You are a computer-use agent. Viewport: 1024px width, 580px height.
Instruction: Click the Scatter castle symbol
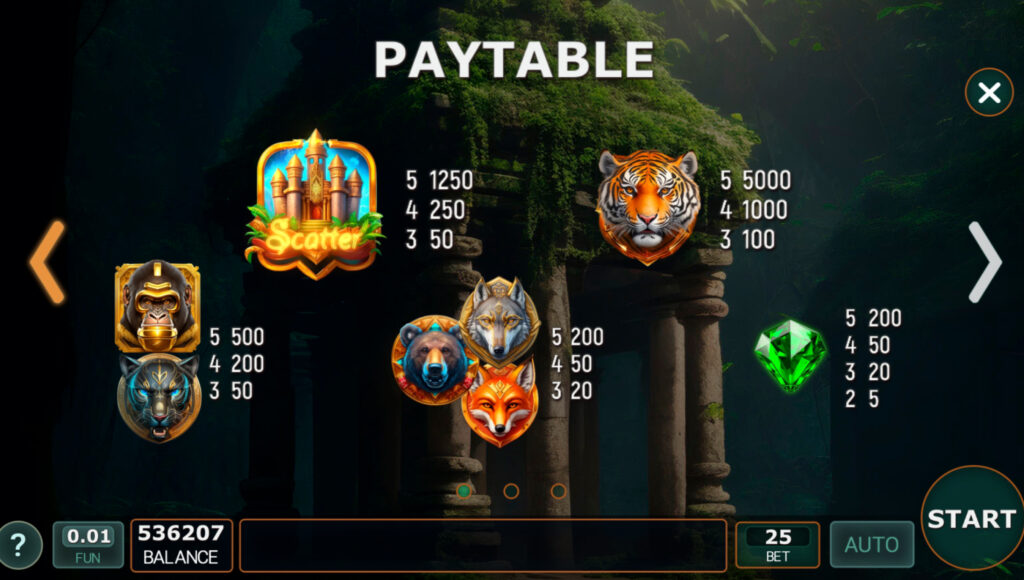pyautogui.click(x=315, y=205)
